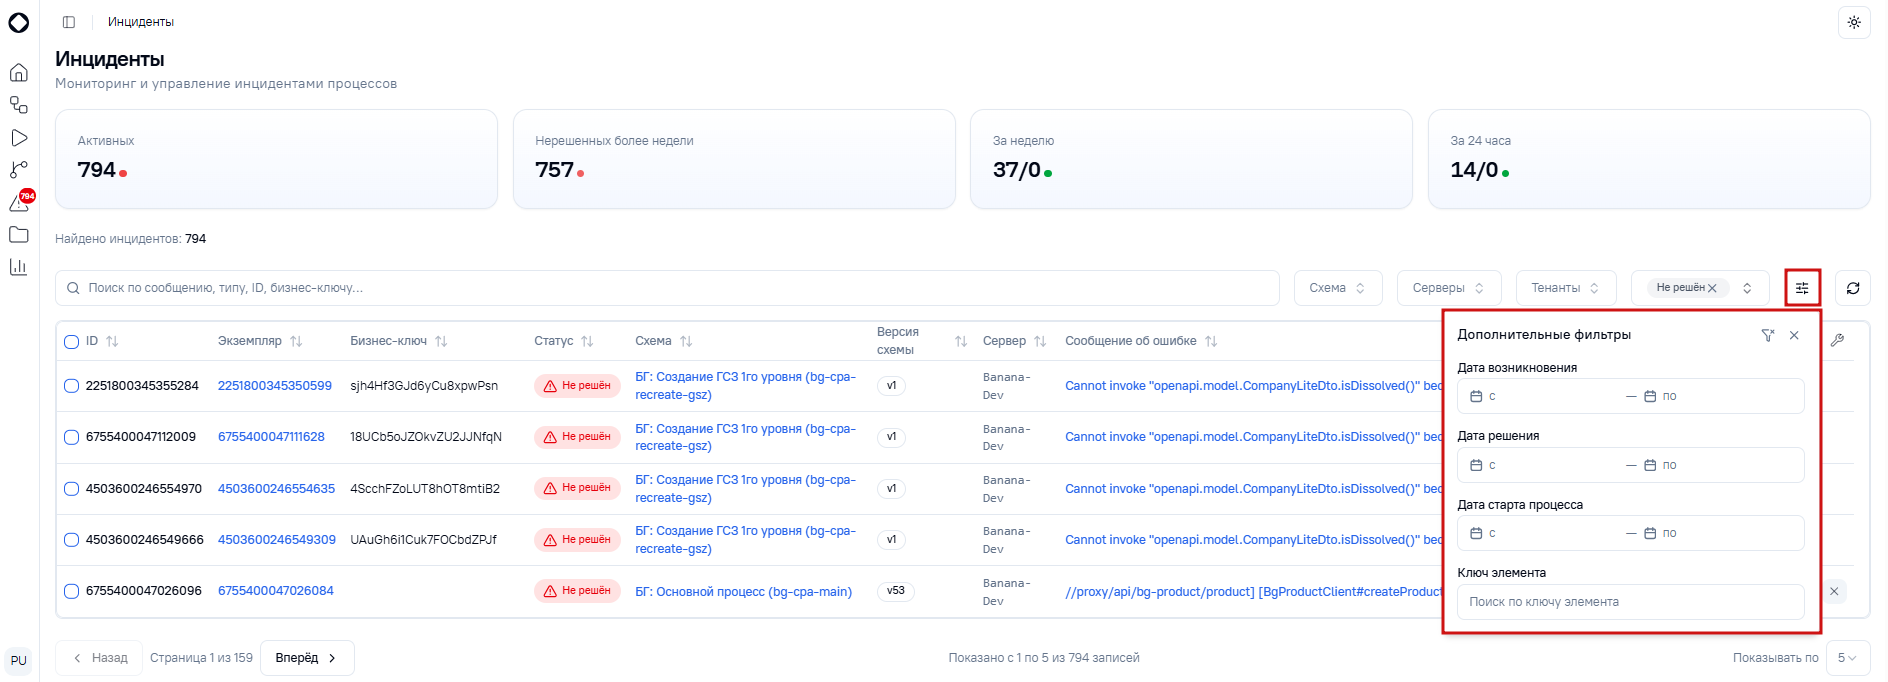This screenshot has height=682, width=1888.
Task: Switch the light/dark theme with the sun icon
Action: tap(1854, 22)
